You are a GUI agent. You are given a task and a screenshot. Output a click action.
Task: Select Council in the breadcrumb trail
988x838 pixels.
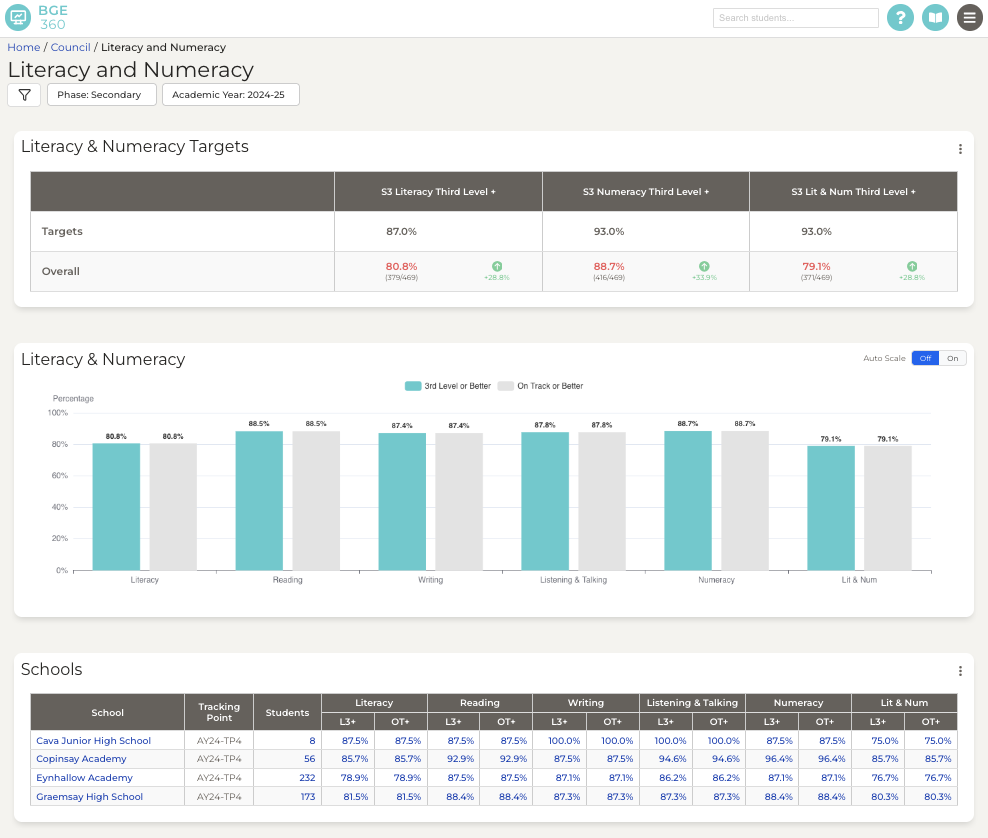tap(70, 46)
